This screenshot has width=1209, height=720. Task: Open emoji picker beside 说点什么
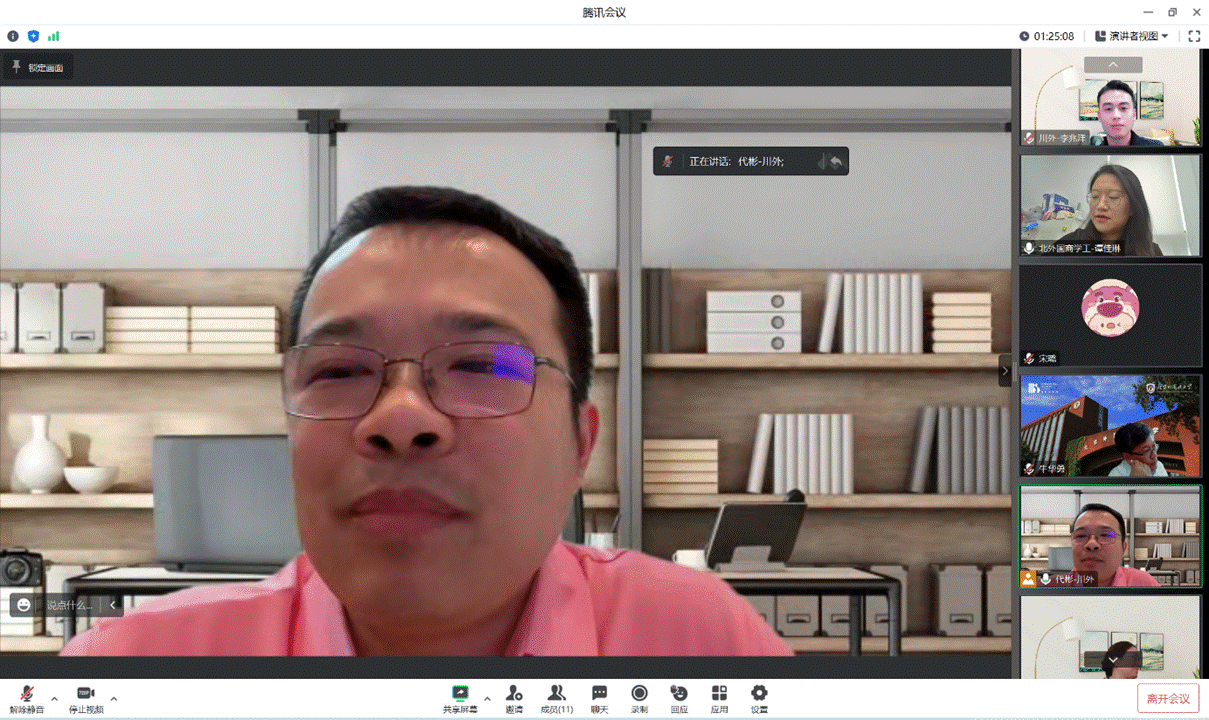tap(23, 604)
